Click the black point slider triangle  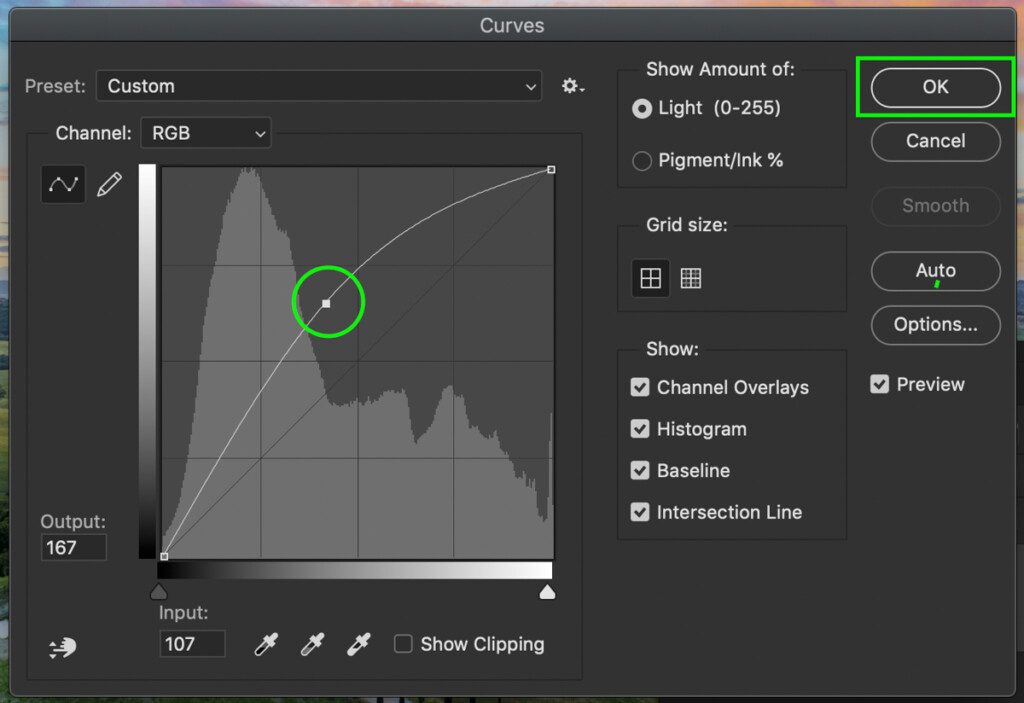point(159,592)
